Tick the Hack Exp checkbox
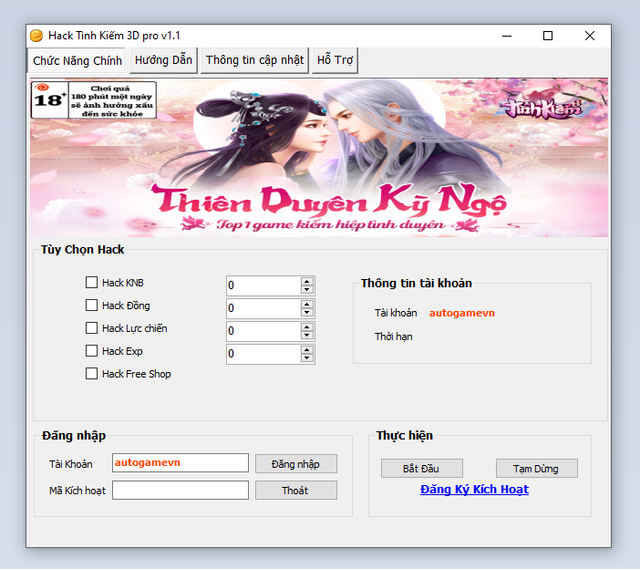Image resolution: width=640 pixels, height=570 pixels. 91,351
